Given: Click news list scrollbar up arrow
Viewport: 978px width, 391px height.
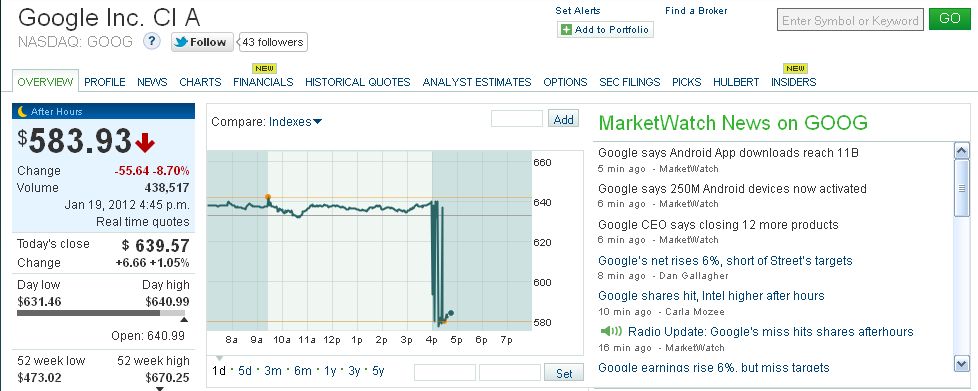Looking at the screenshot, I should point(962,150).
